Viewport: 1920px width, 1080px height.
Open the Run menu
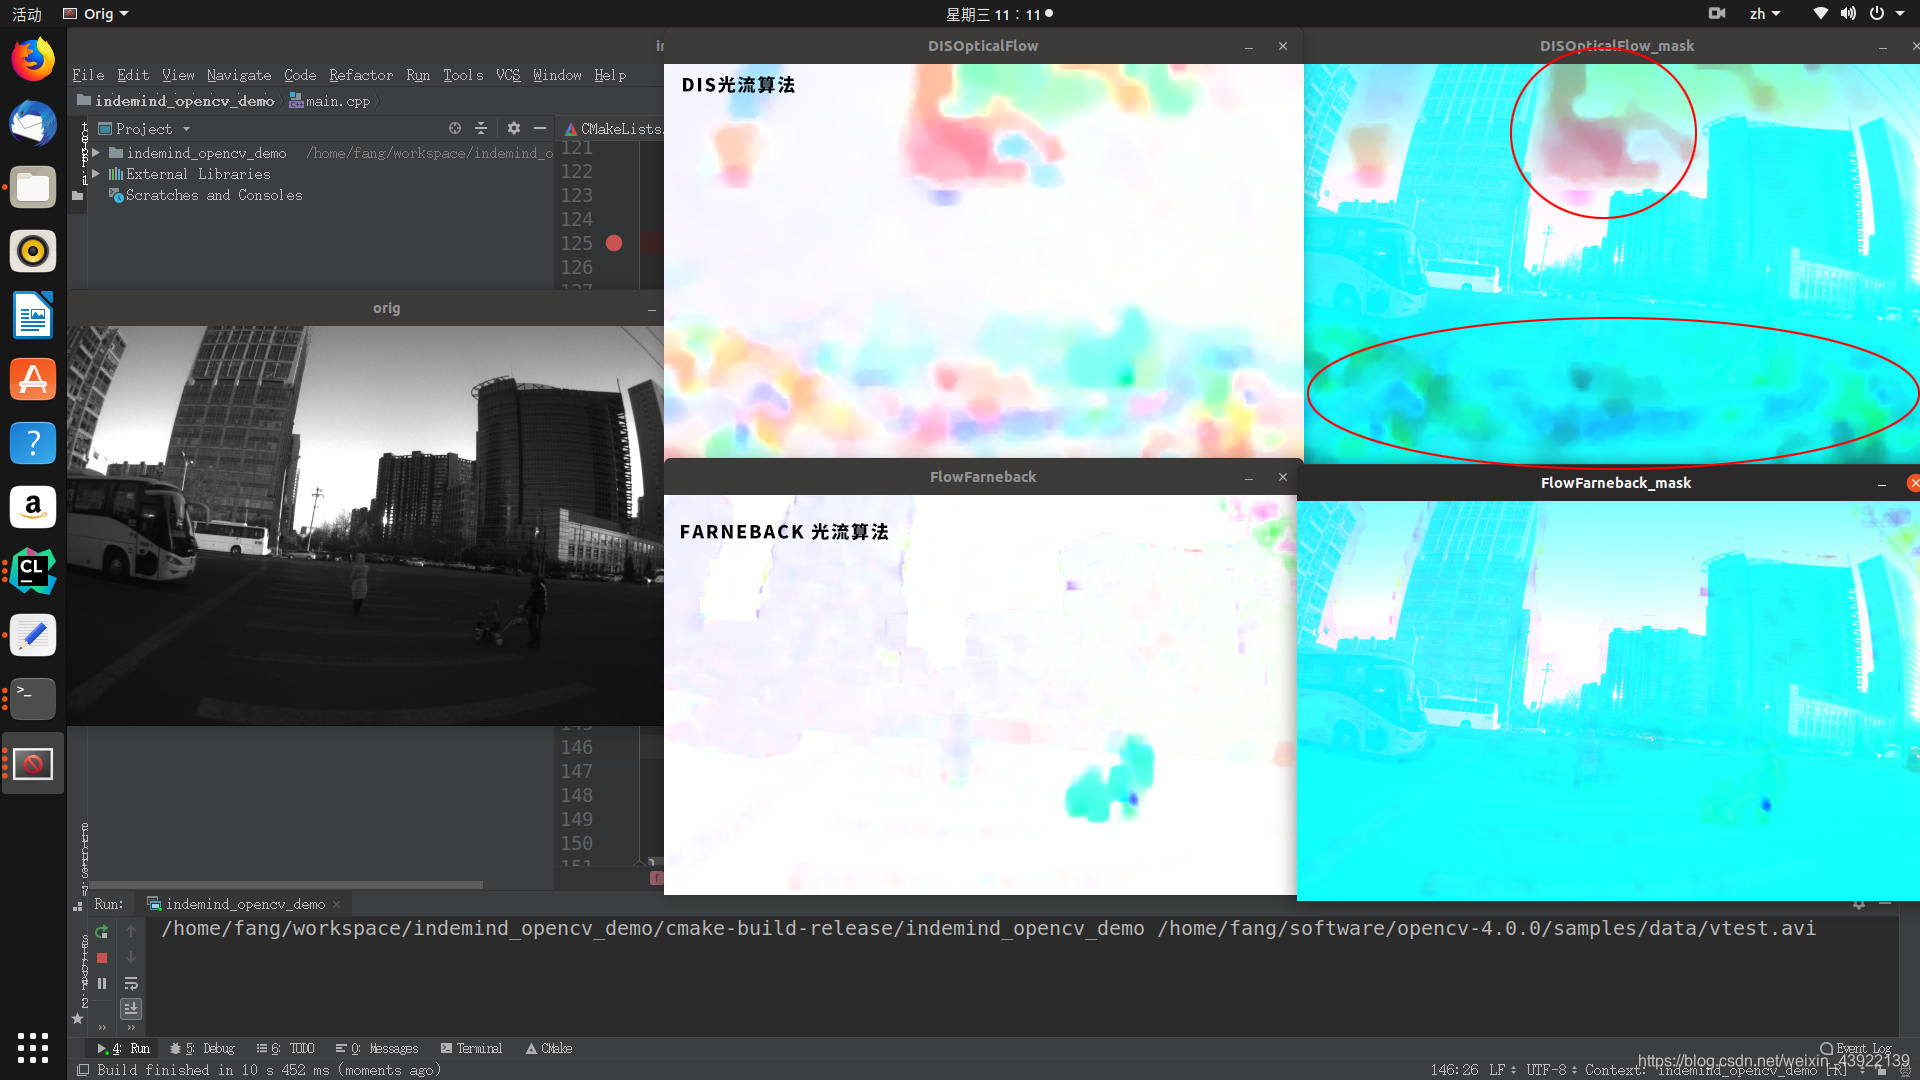[x=418, y=75]
